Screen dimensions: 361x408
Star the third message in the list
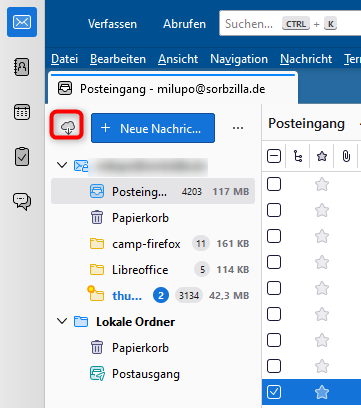[x=322, y=236]
